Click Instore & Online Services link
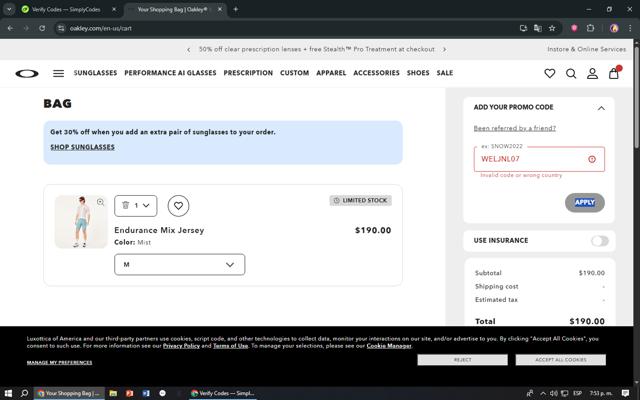This screenshot has height=400, width=640. tap(587, 49)
